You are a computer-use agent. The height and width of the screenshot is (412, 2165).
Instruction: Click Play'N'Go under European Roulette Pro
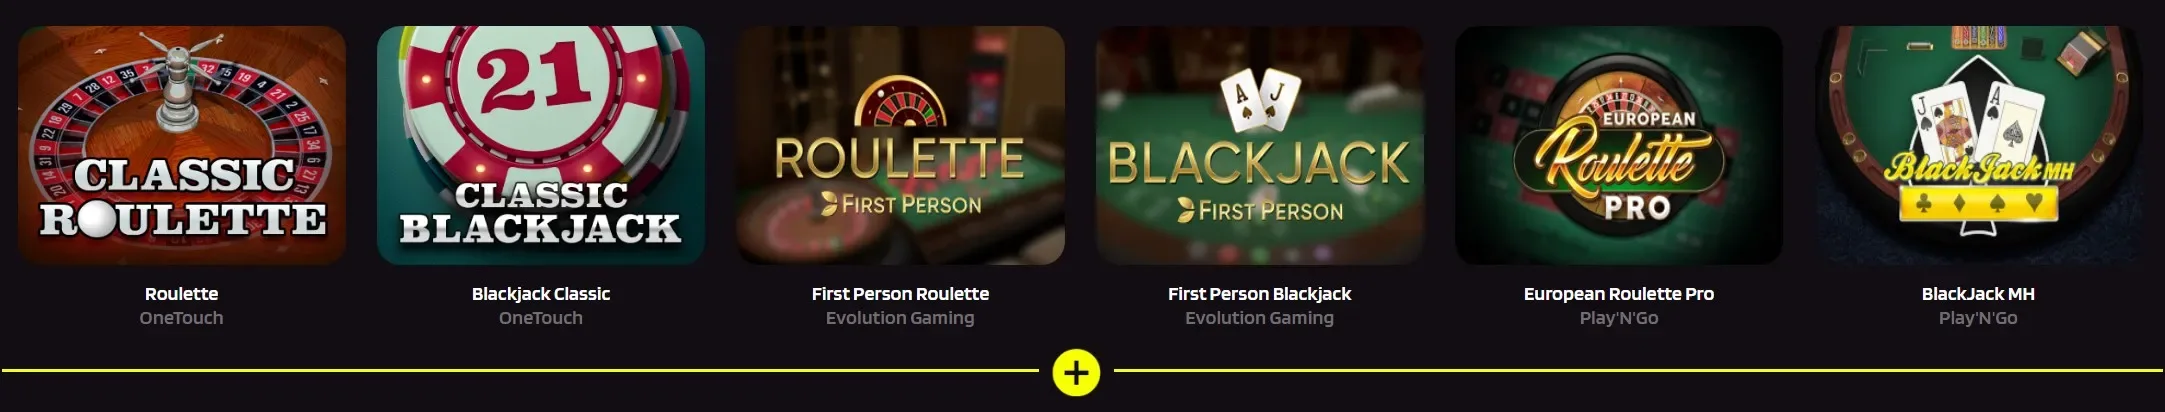coord(1619,318)
